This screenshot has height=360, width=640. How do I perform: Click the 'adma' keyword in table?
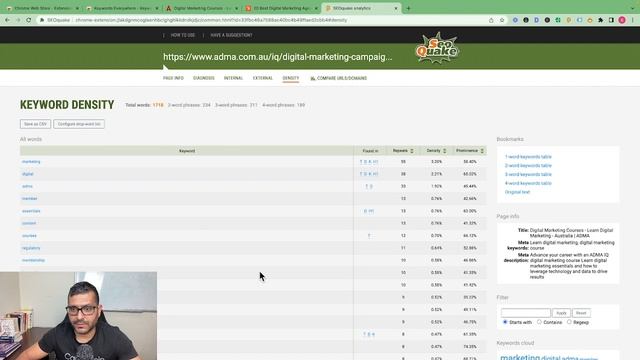tap(27, 186)
